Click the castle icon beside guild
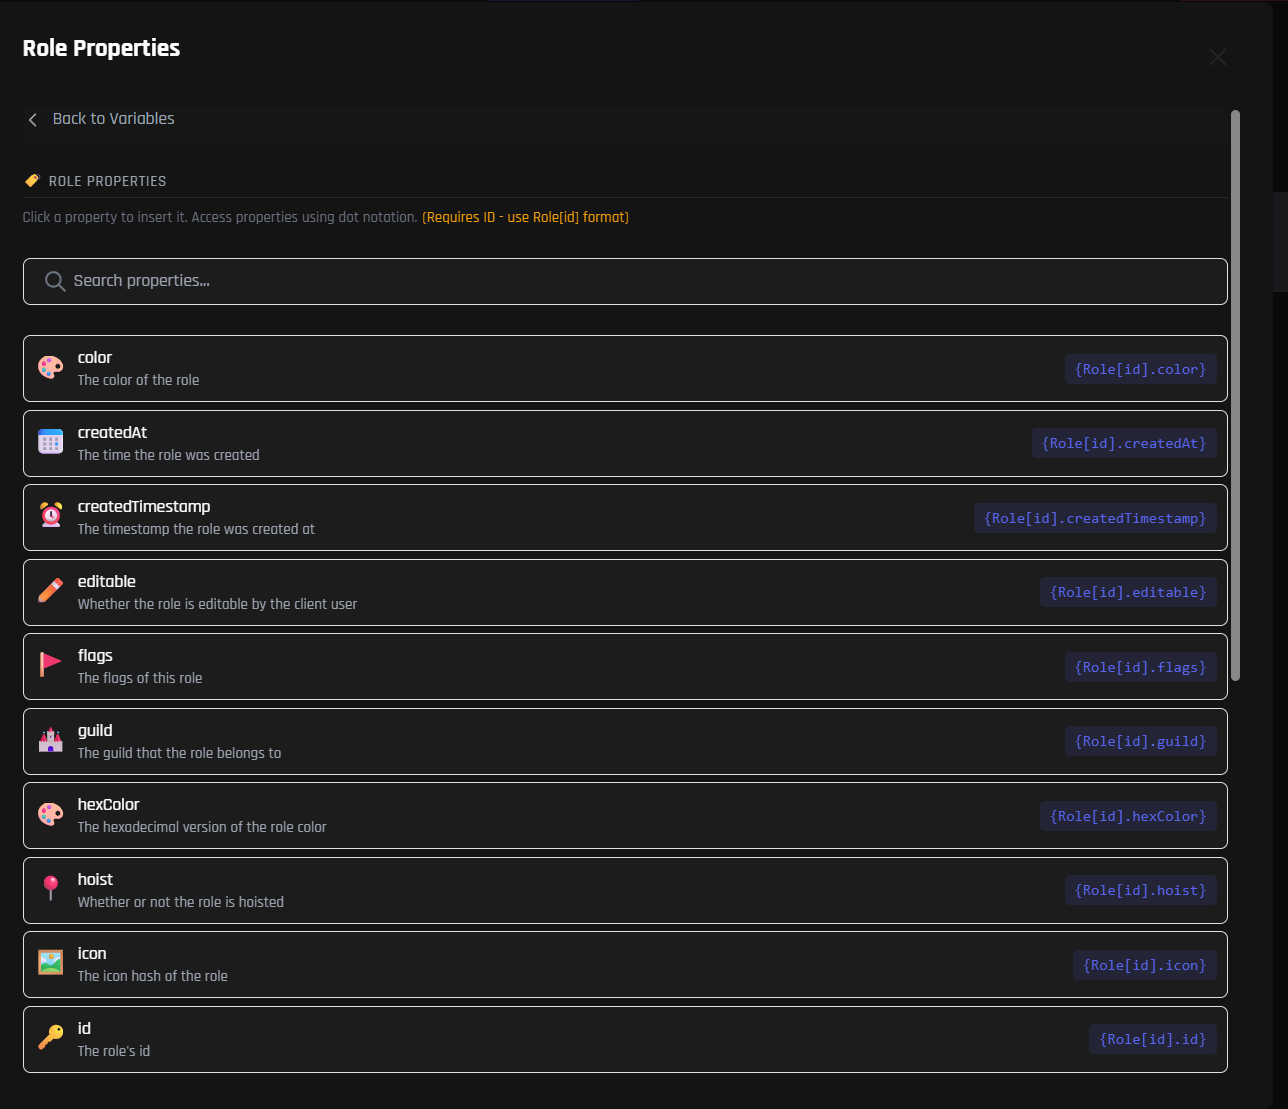 tap(50, 740)
